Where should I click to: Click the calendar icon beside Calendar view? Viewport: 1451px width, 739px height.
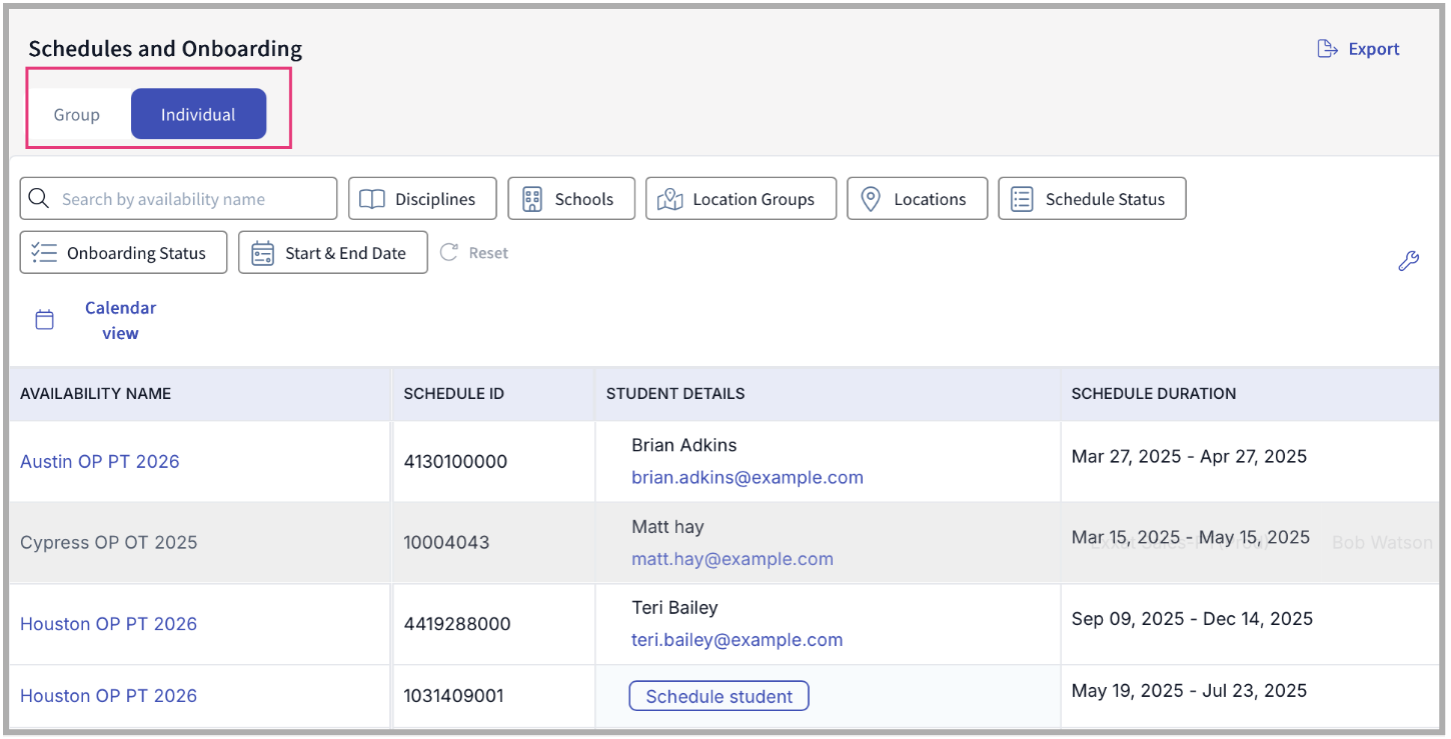[45, 320]
